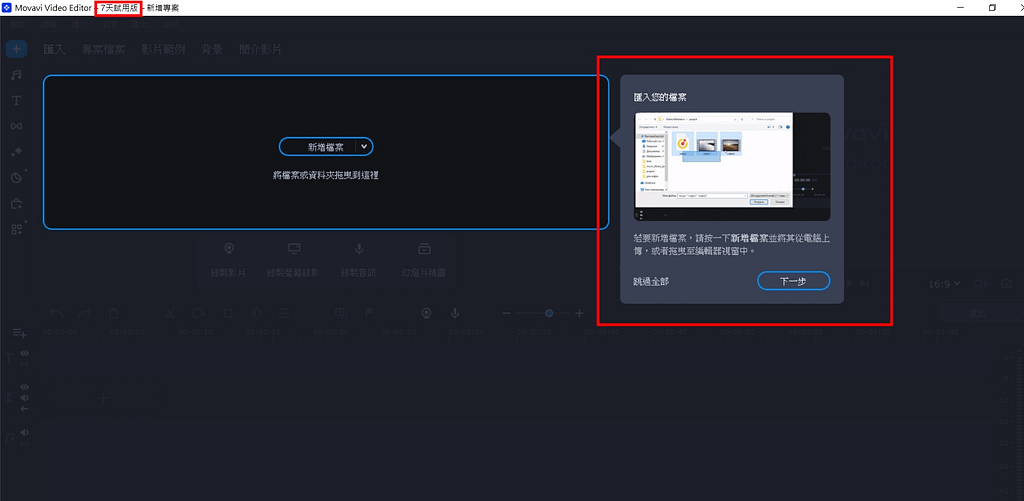Image resolution: width=1024 pixels, height=501 pixels.
Task: Click the add track icon above tracks
Action: tap(20, 333)
